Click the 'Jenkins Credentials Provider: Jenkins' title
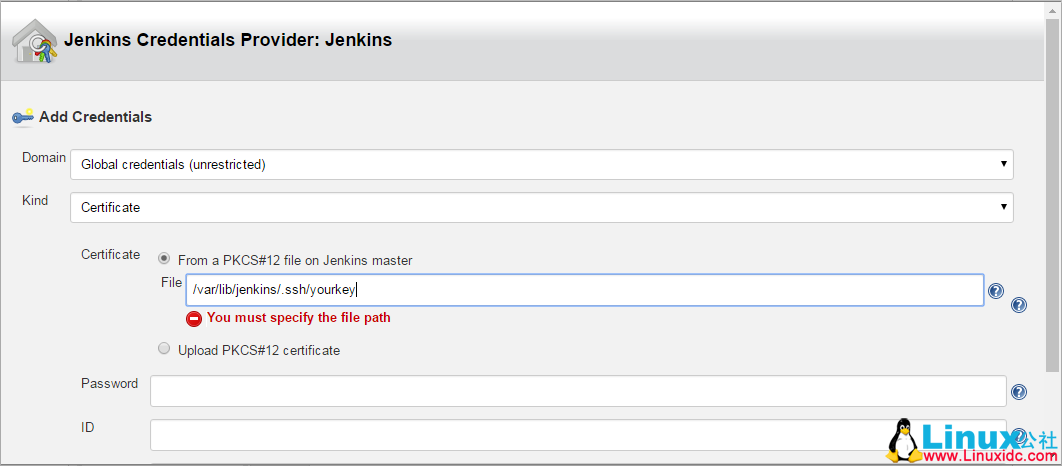The width and height of the screenshot is (1062, 466). tap(228, 40)
